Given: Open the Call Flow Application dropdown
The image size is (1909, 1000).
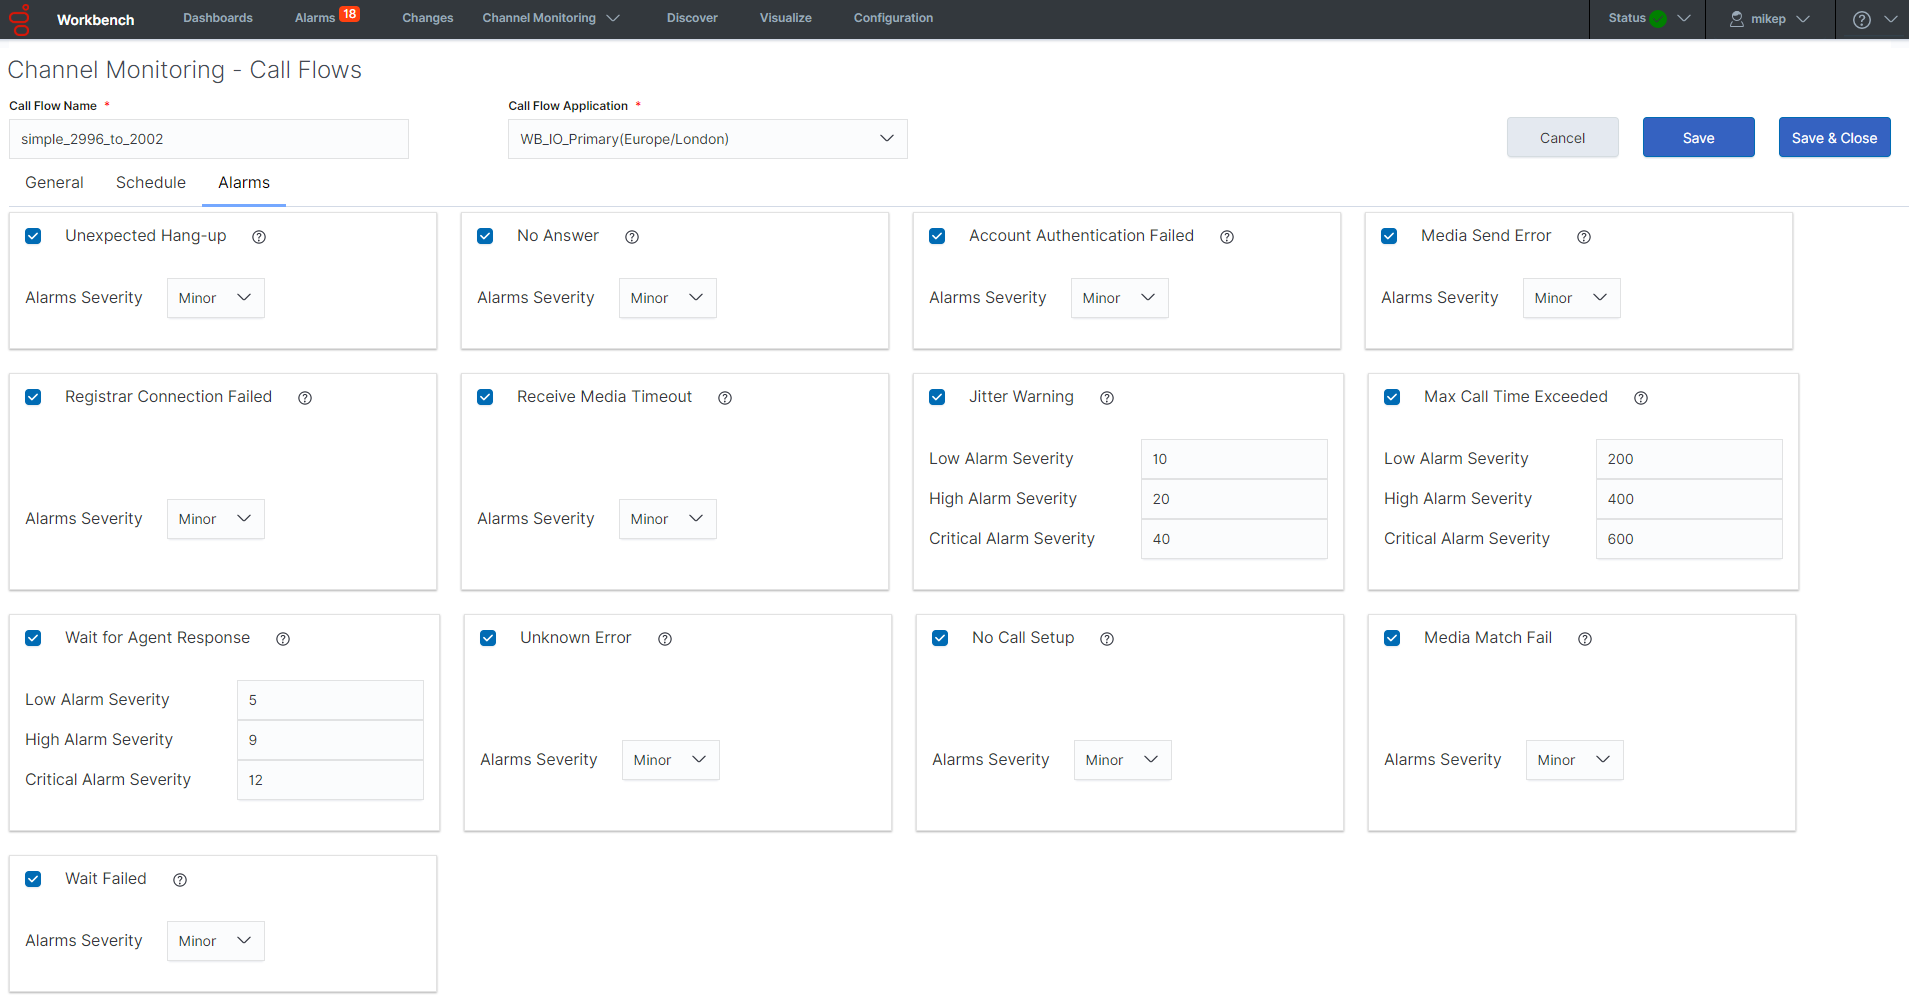Looking at the screenshot, I should tap(707, 139).
